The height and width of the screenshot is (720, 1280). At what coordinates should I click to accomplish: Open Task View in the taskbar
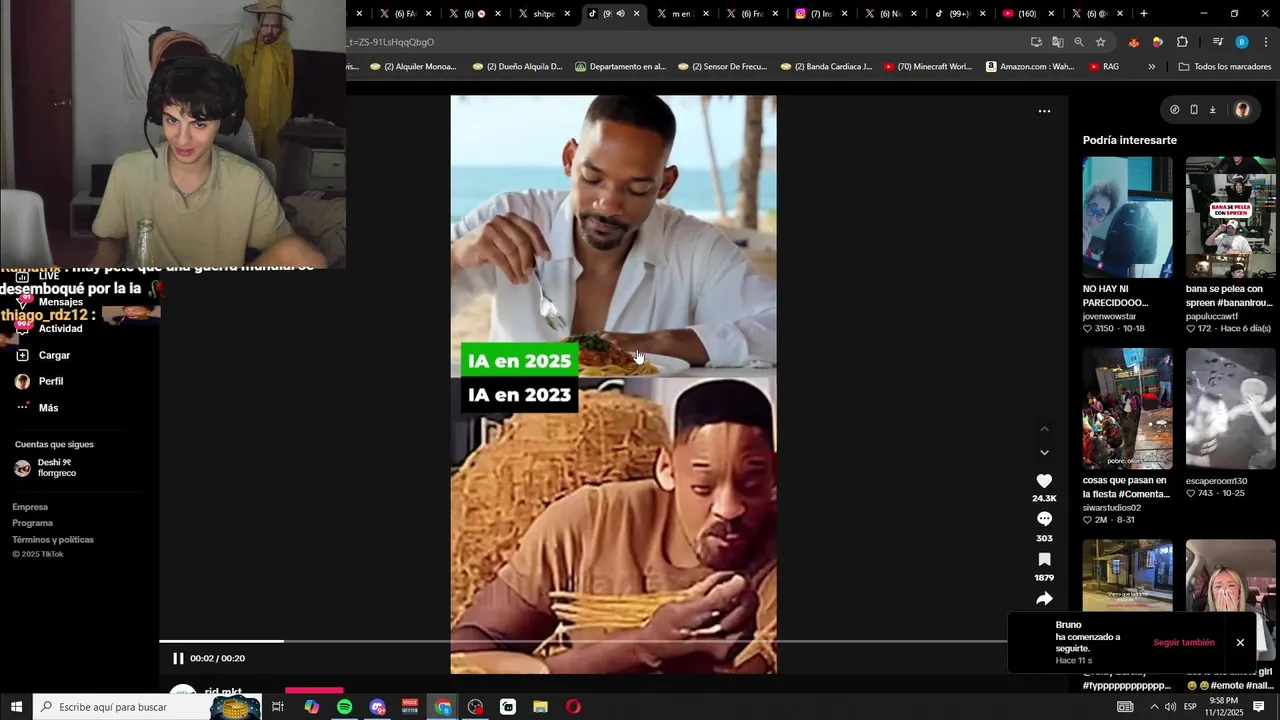(x=278, y=707)
